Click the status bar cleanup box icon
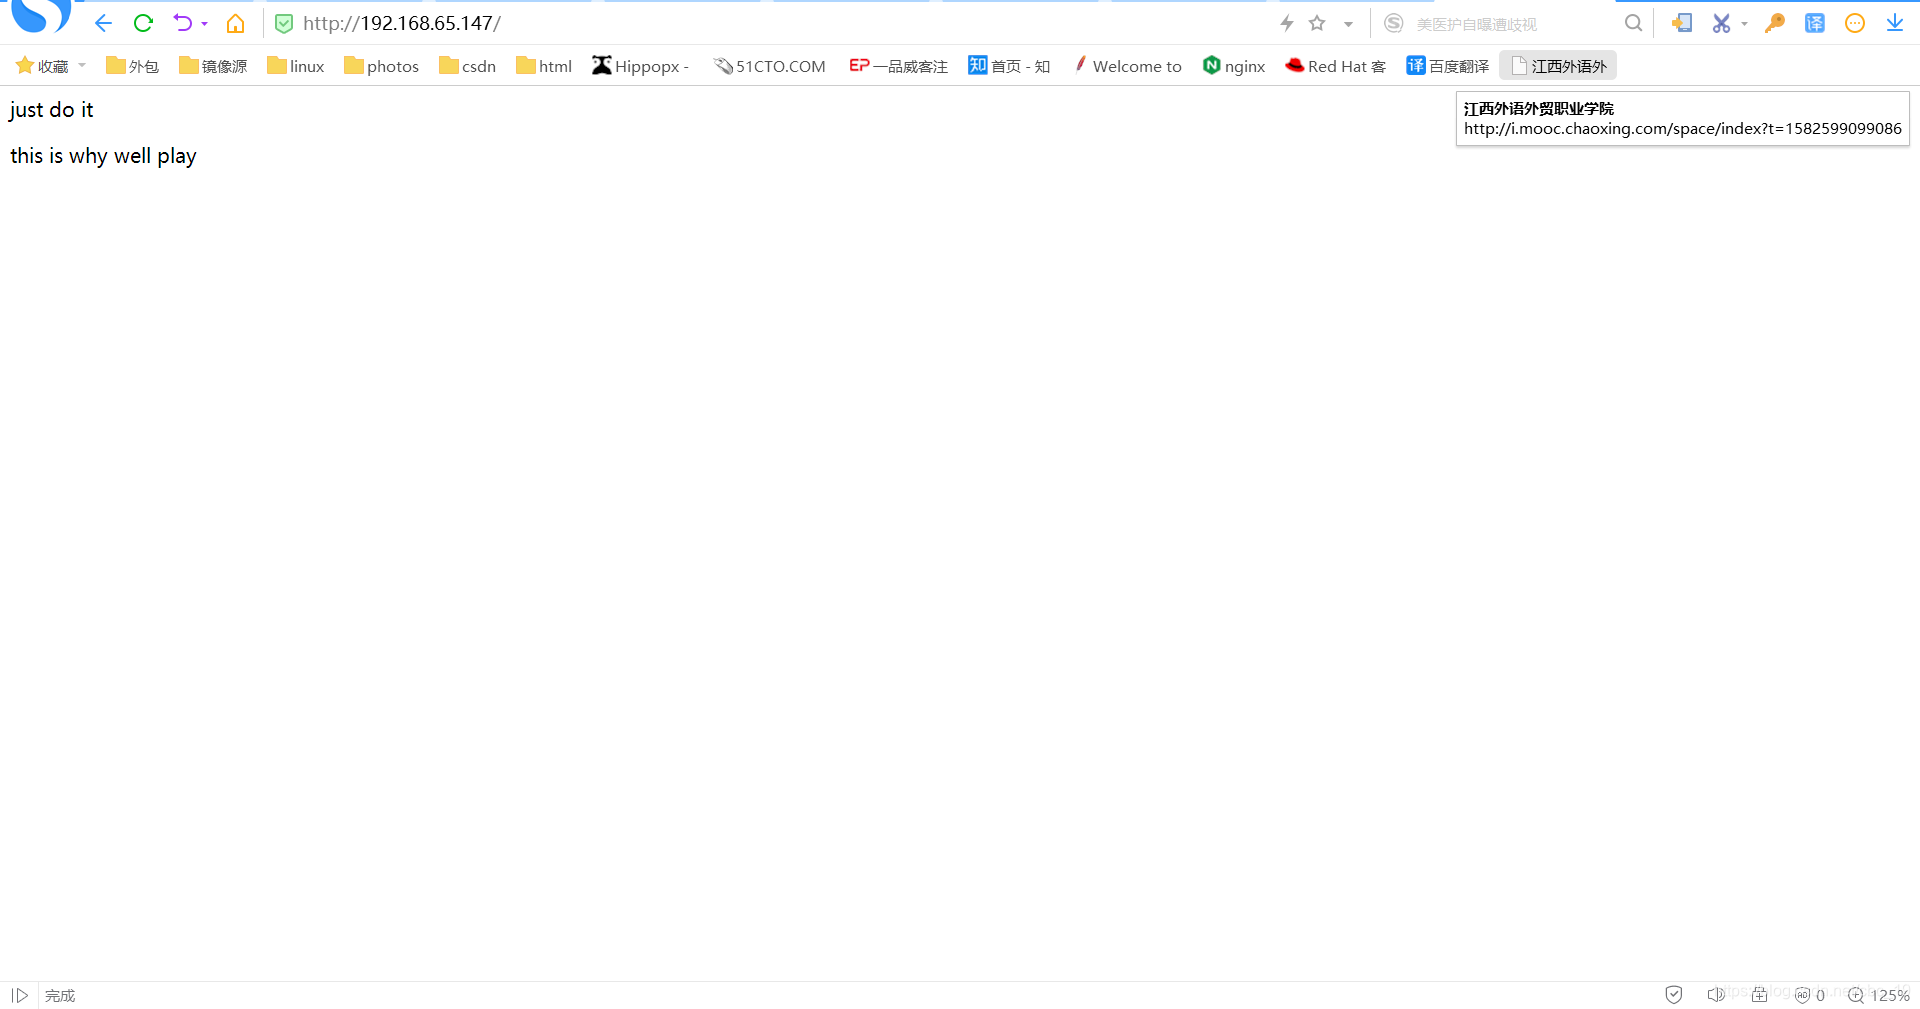The image size is (1920, 1009). pyautogui.click(x=1759, y=995)
